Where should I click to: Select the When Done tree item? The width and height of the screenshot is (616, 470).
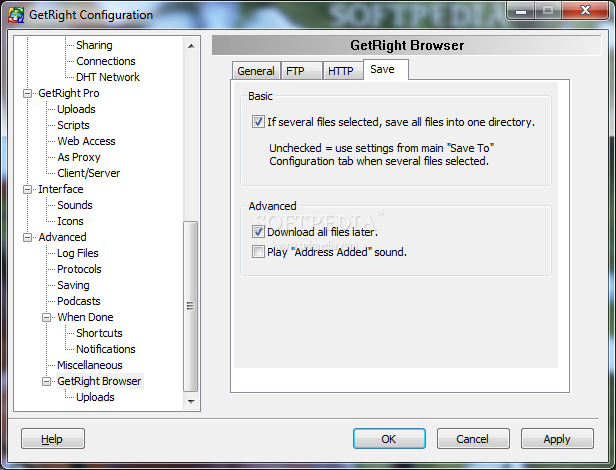click(x=85, y=317)
